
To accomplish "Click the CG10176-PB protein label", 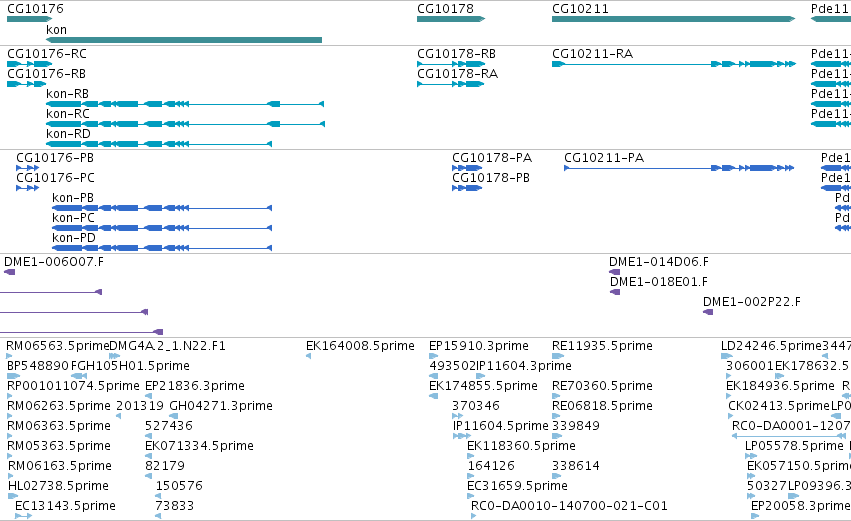I will (x=55, y=158).
